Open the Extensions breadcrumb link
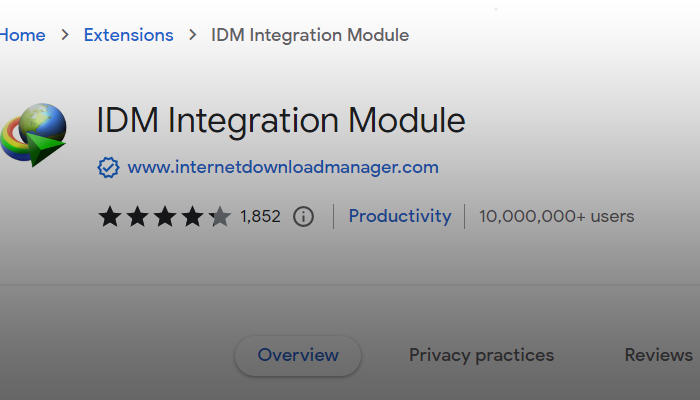 (129, 35)
